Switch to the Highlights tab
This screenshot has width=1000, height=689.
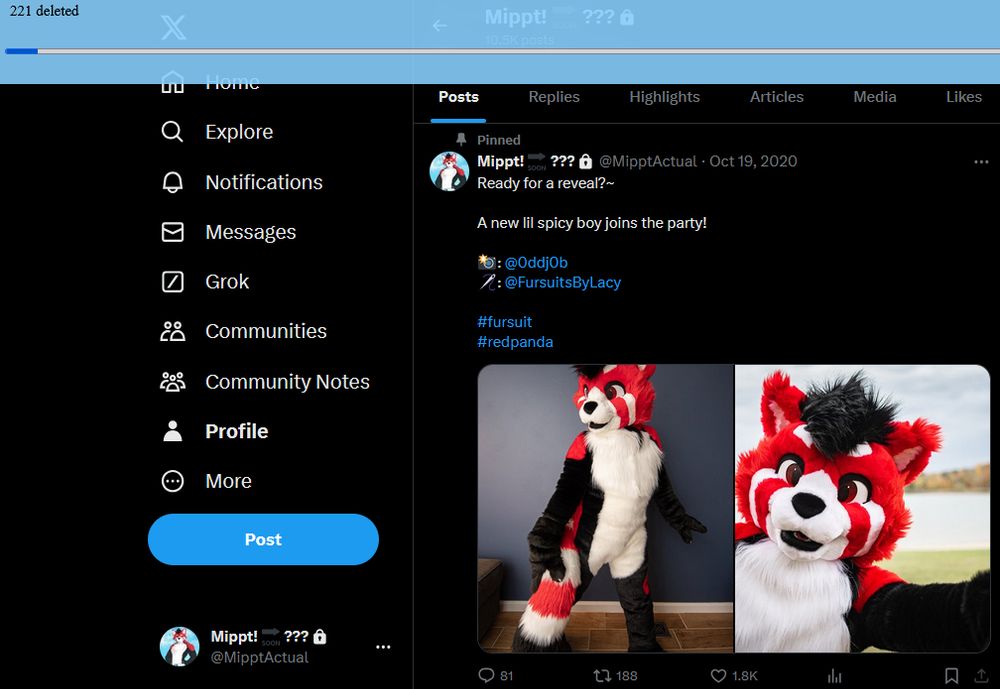point(665,97)
